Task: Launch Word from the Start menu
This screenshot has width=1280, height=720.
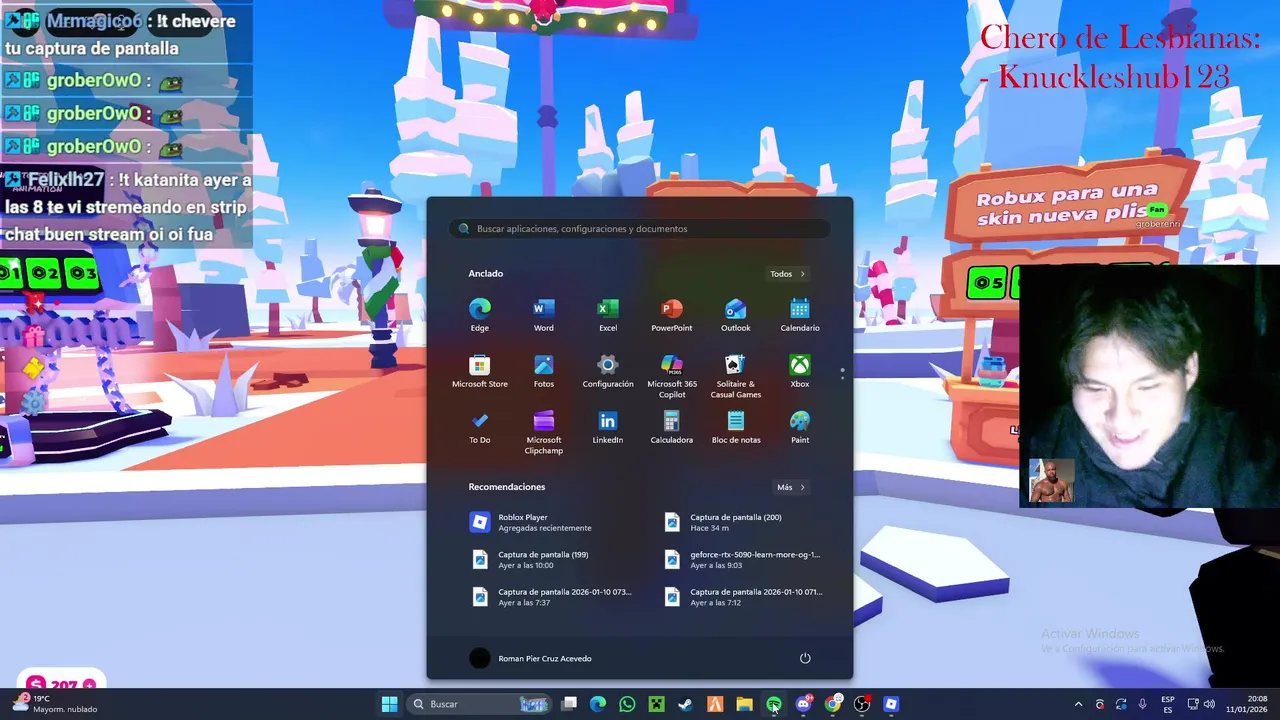Action: pos(543,314)
